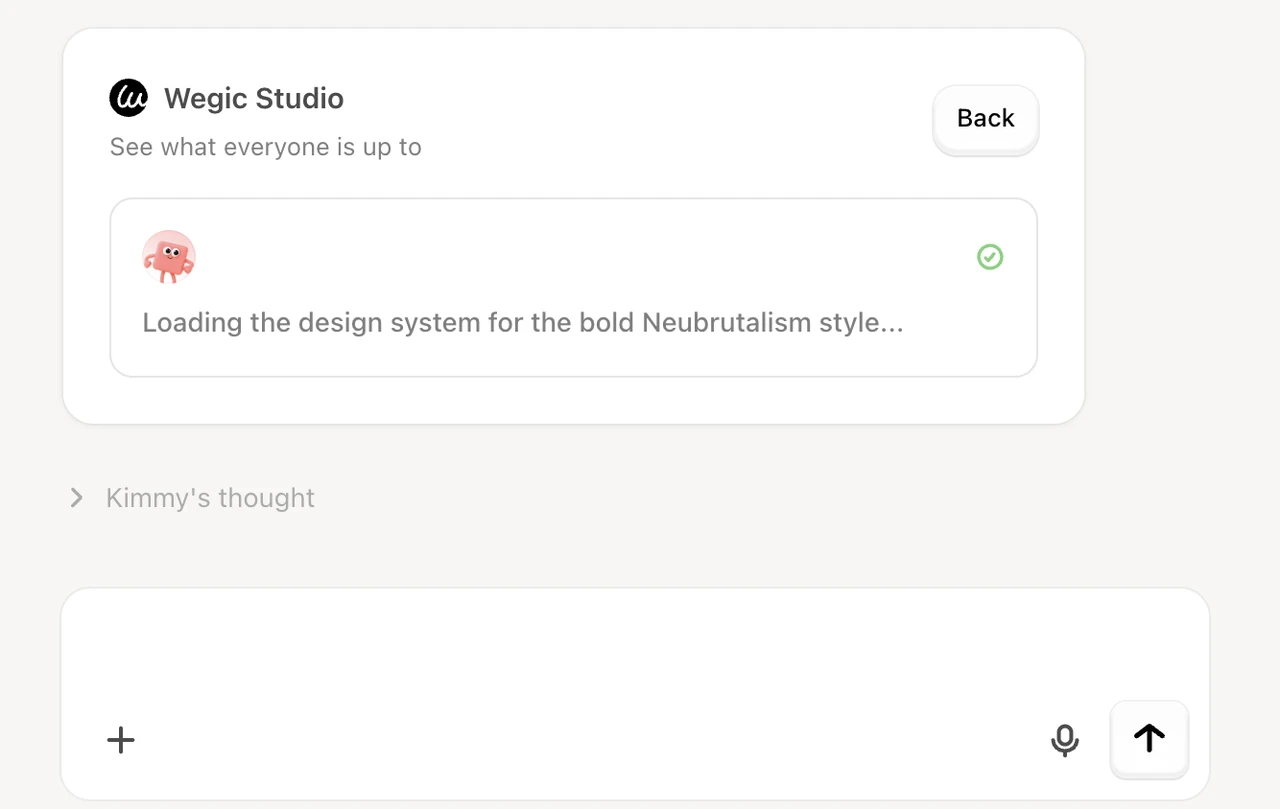Expand Kimmy's thought using the chevron
Viewport: 1280px width, 809px height.
tap(76, 498)
